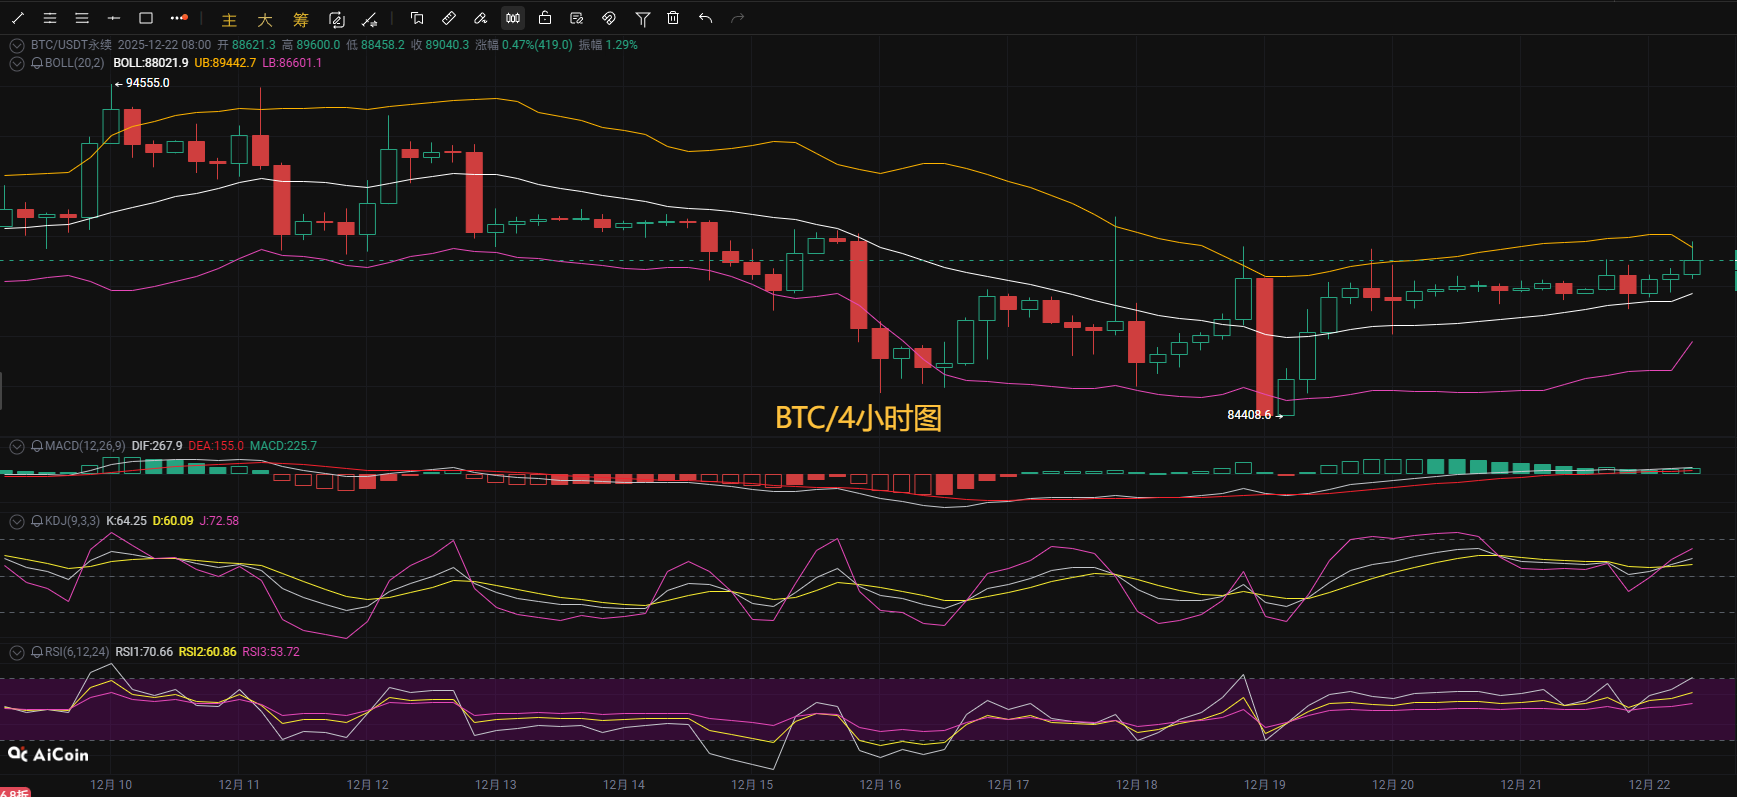
Task: Select the eraser tool in toolbar
Action: (x=481, y=18)
